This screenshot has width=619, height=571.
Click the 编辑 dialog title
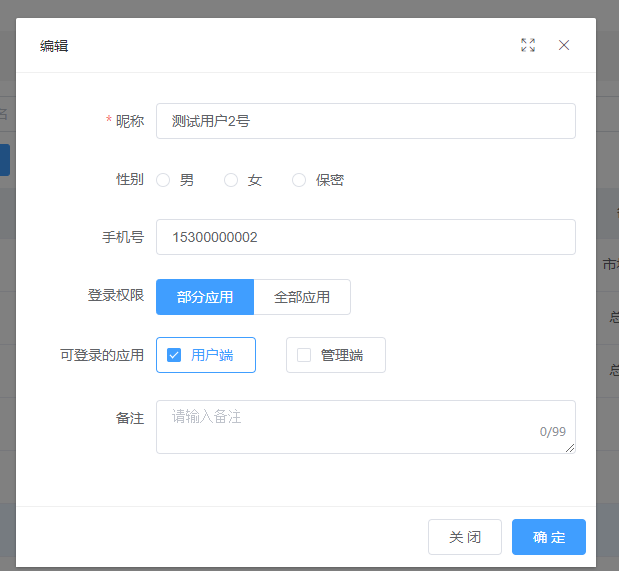tap(54, 46)
